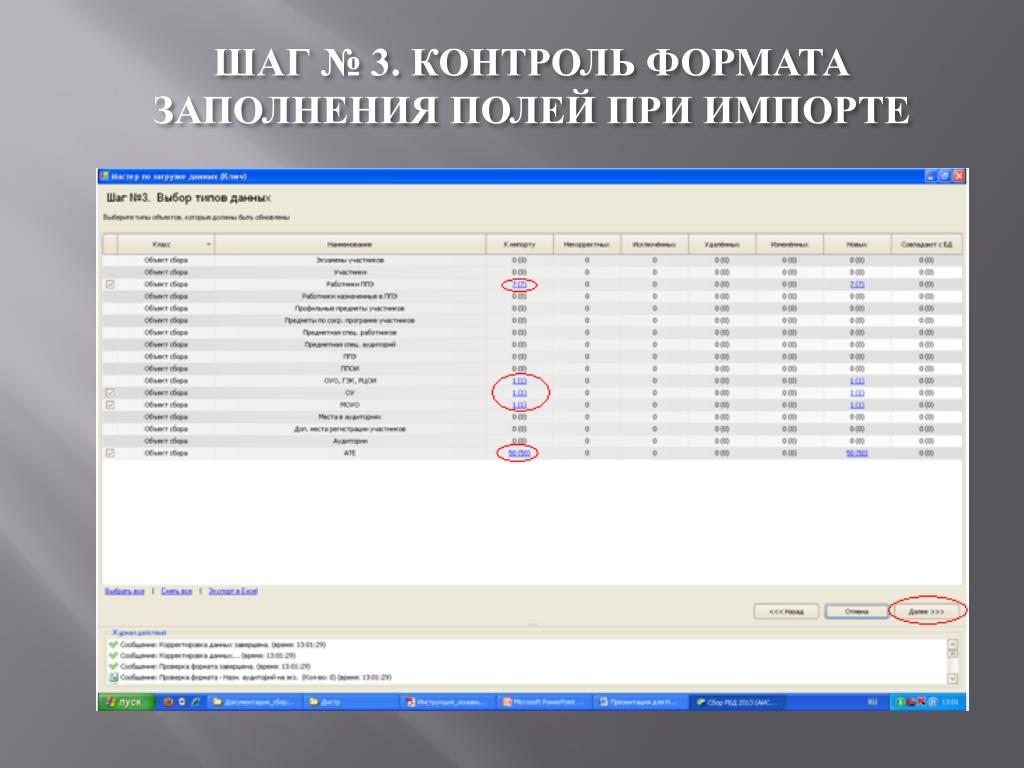Screen dimensions: 1024x768
Task: Select the Предметы по сокр. программе участников row
Action: click(x=350, y=321)
